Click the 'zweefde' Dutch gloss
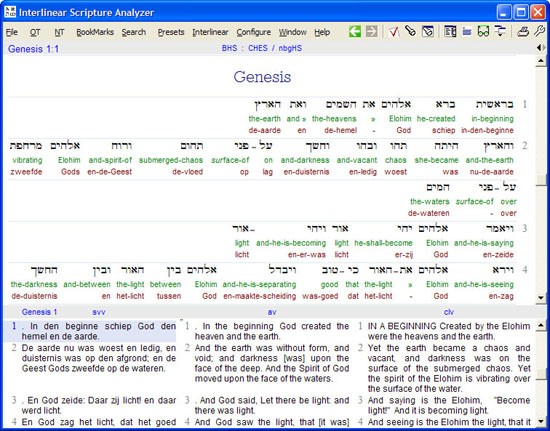This screenshot has height=431, width=550. (x=26, y=171)
